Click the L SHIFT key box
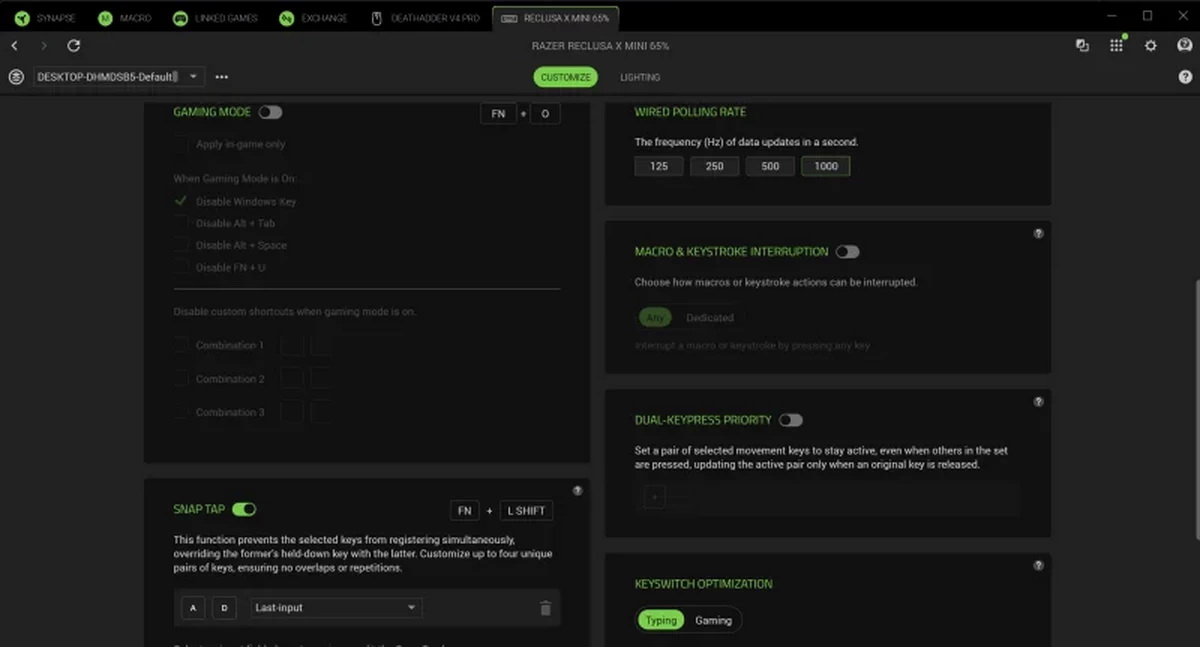1200x647 pixels. pyautogui.click(x=526, y=510)
